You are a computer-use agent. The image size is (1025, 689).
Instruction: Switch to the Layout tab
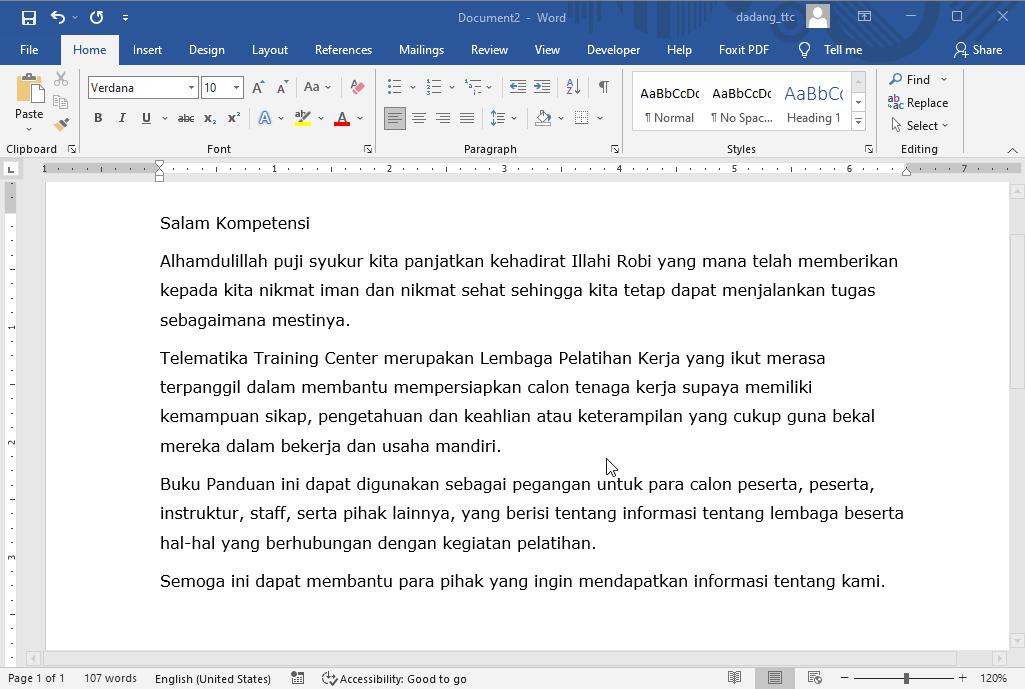(x=269, y=50)
